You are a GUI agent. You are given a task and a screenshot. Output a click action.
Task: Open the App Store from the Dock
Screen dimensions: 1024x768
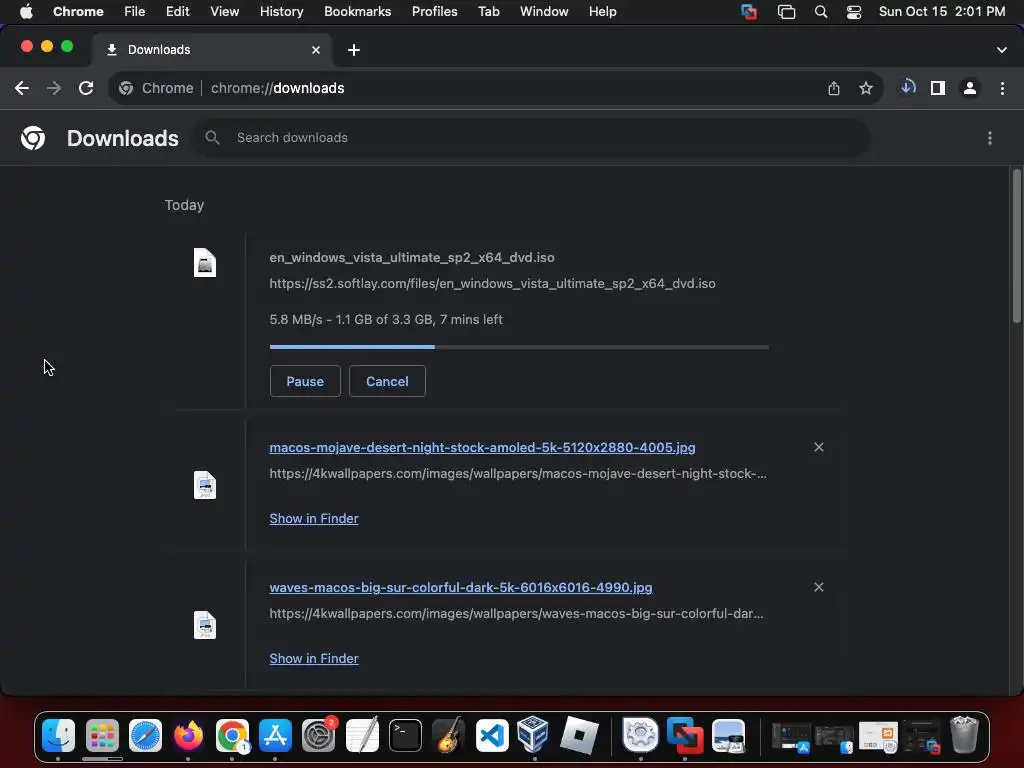point(275,735)
